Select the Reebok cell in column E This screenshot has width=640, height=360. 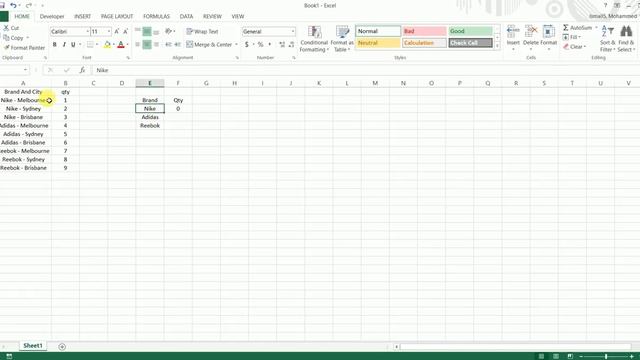coord(150,126)
